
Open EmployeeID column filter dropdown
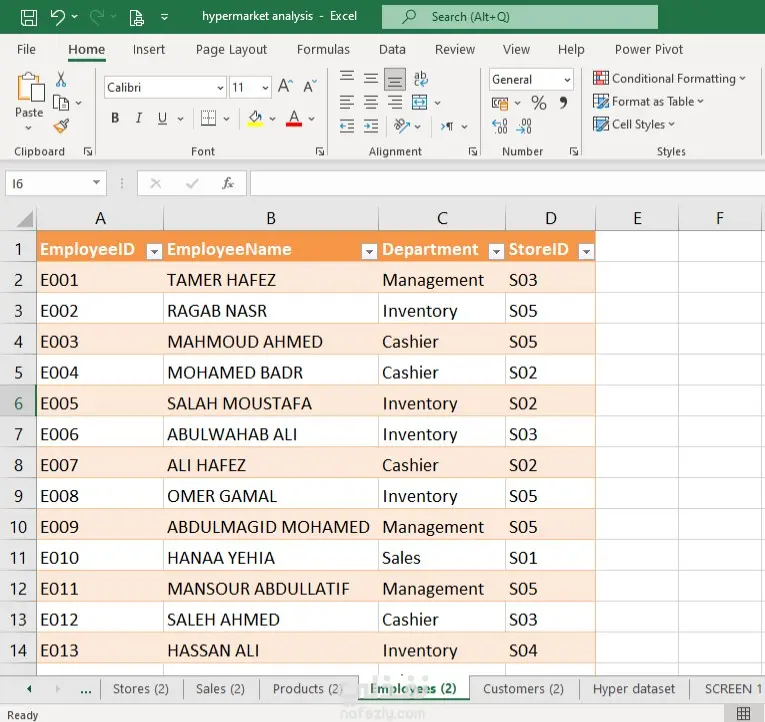click(x=154, y=251)
